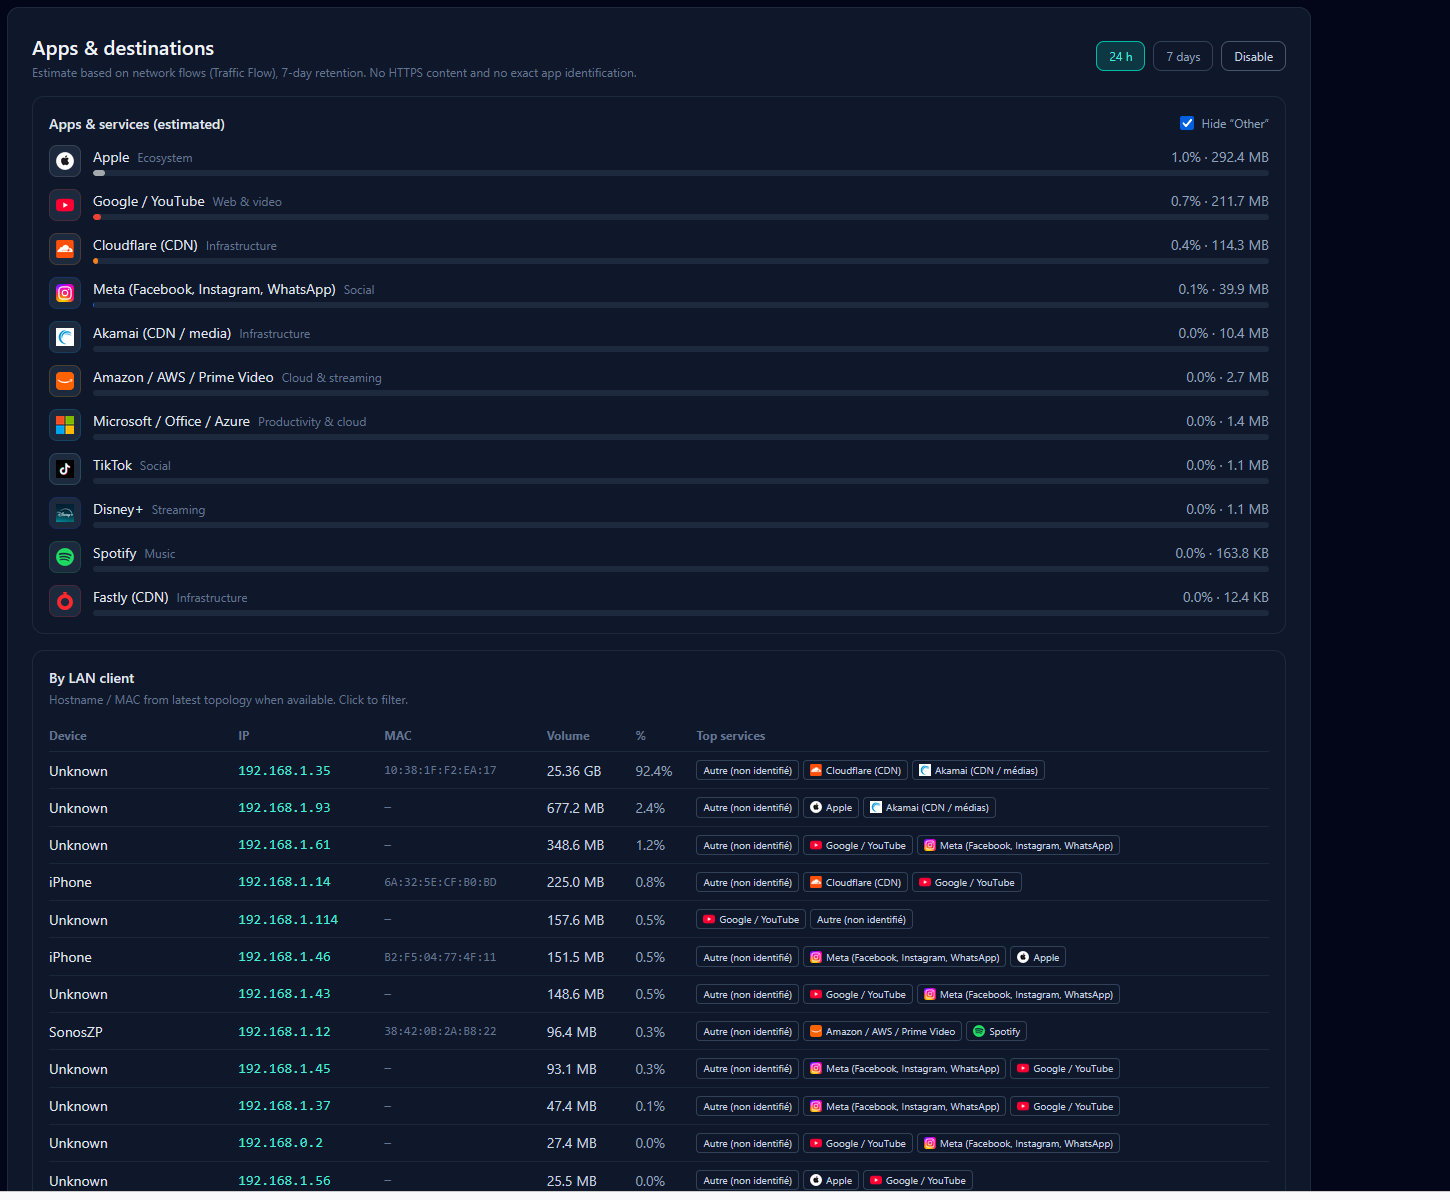Click the Amazon chip in the SonosZP row
1450x1200 pixels.
point(882,1032)
